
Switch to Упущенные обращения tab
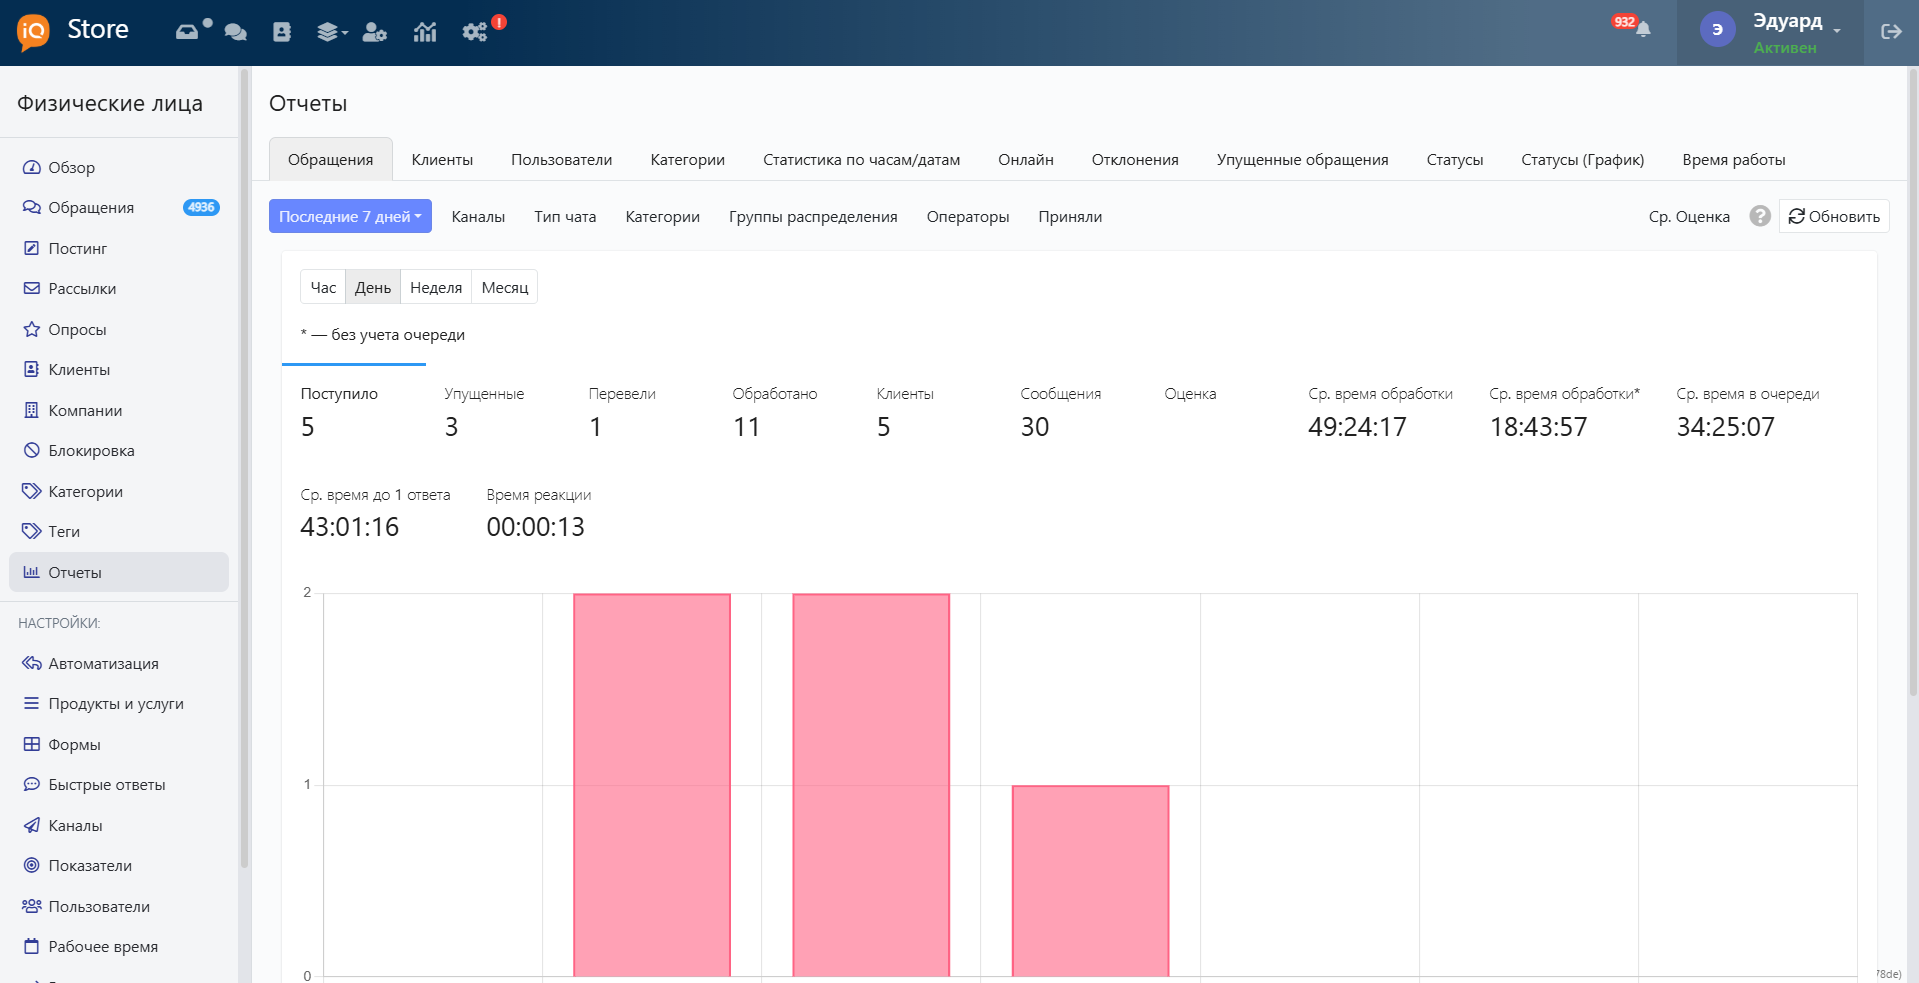pyautogui.click(x=1303, y=159)
